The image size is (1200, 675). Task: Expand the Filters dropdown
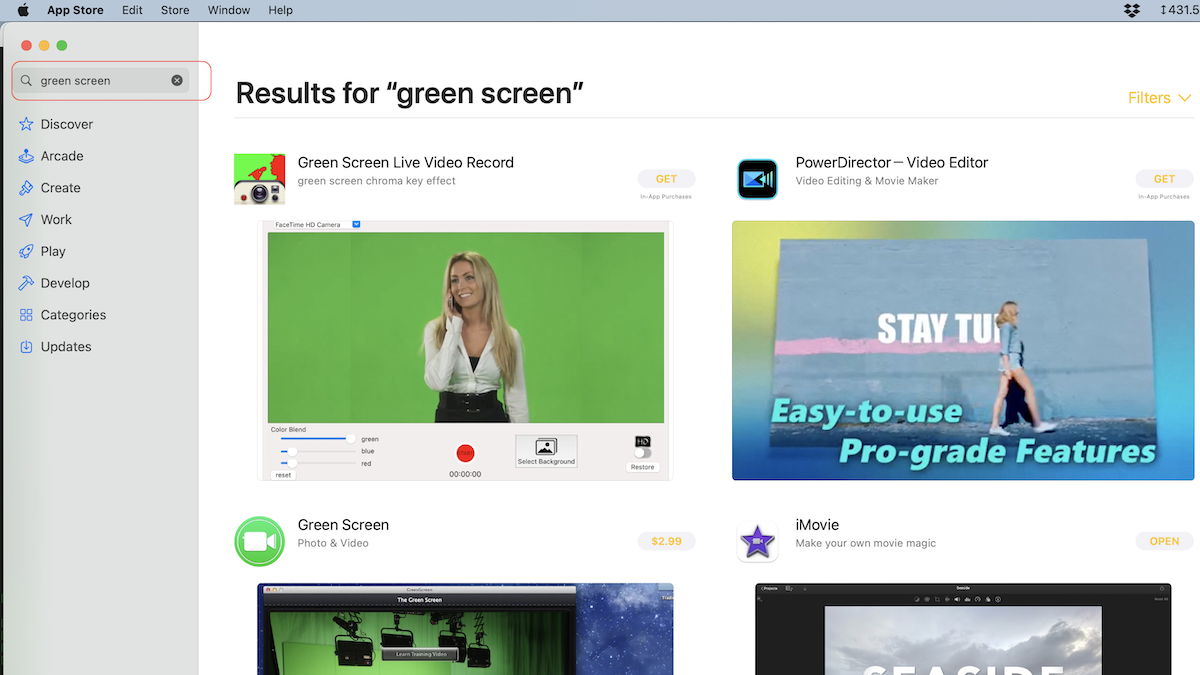(1159, 98)
